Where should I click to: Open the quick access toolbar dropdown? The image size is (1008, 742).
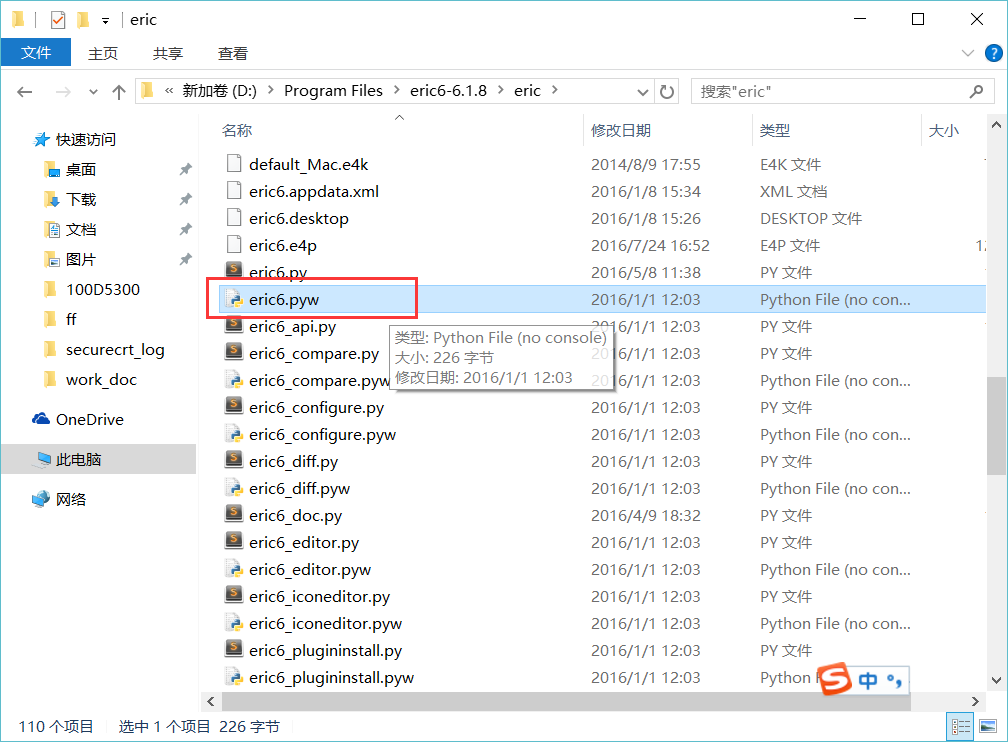(105, 21)
